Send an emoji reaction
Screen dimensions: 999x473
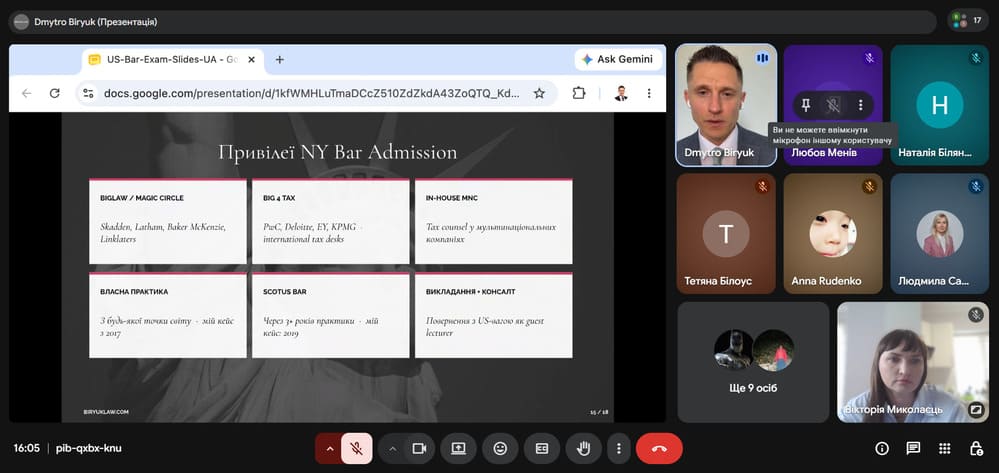click(500, 449)
